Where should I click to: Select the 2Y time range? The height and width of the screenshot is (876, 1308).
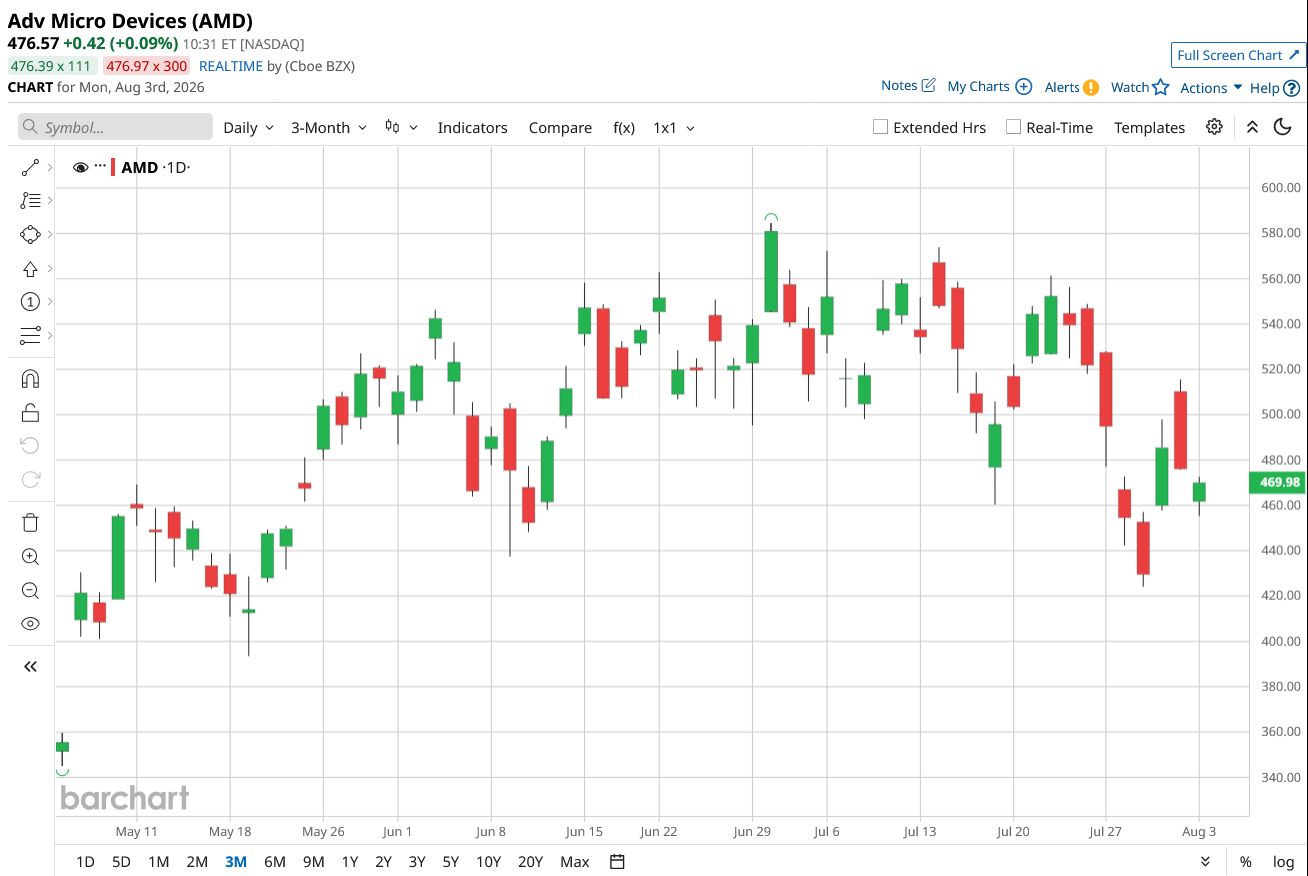383,862
